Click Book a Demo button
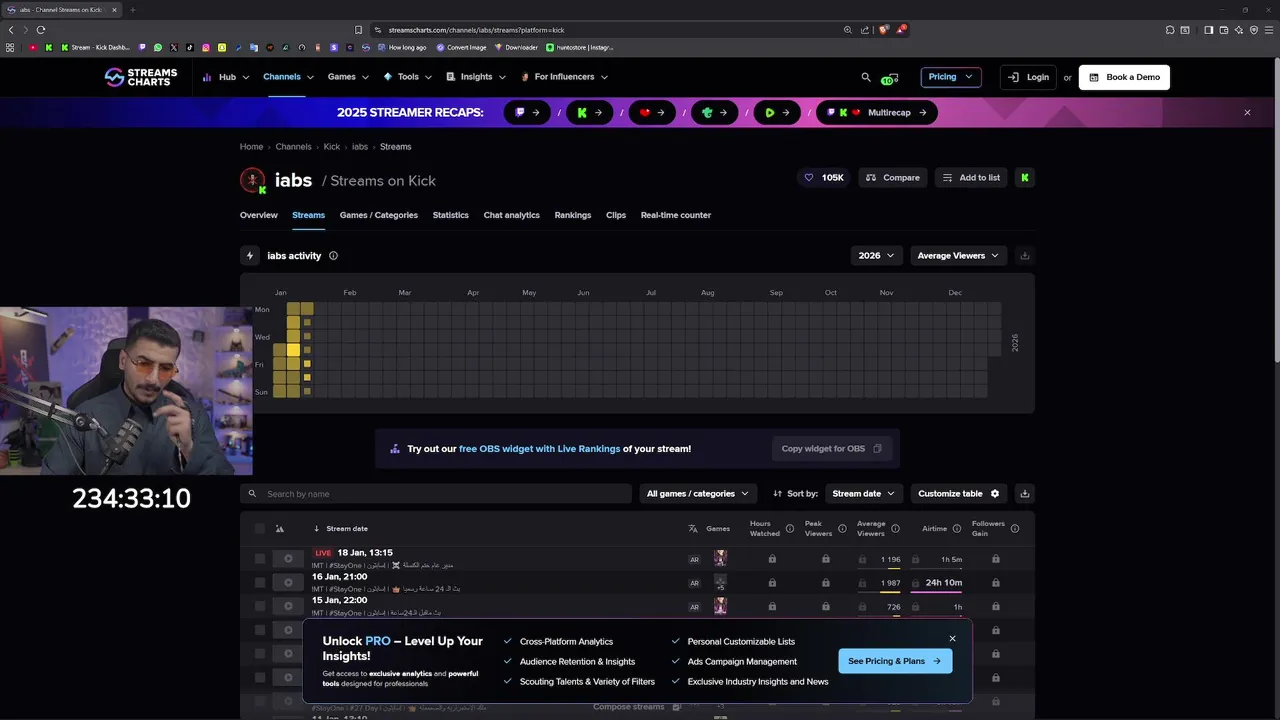Image resolution: width=1280 pixels, height=720 pixels. pos(1124,77)
